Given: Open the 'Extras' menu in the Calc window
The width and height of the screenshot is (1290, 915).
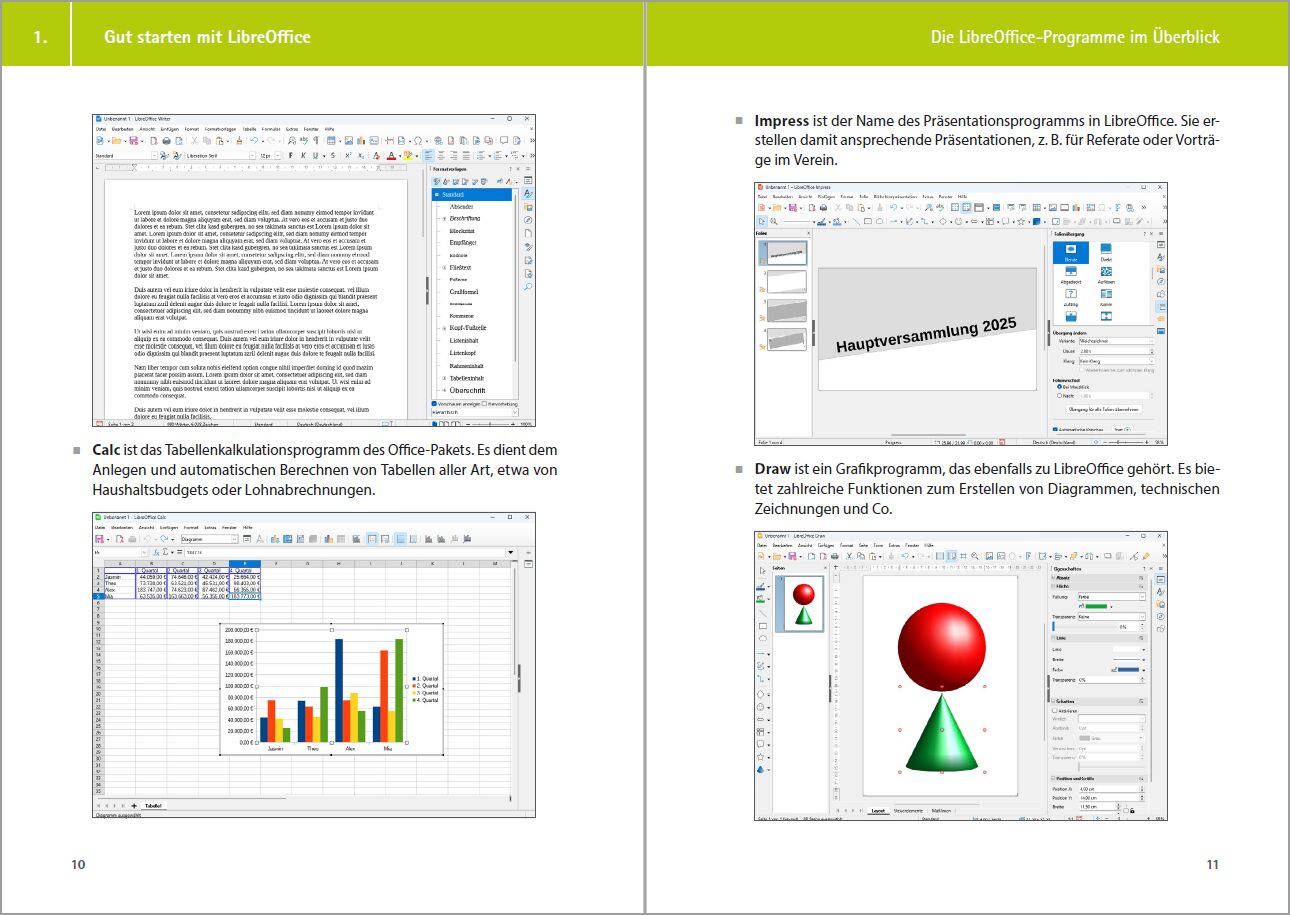Looking at the screenshot, I should click(210, 527).
